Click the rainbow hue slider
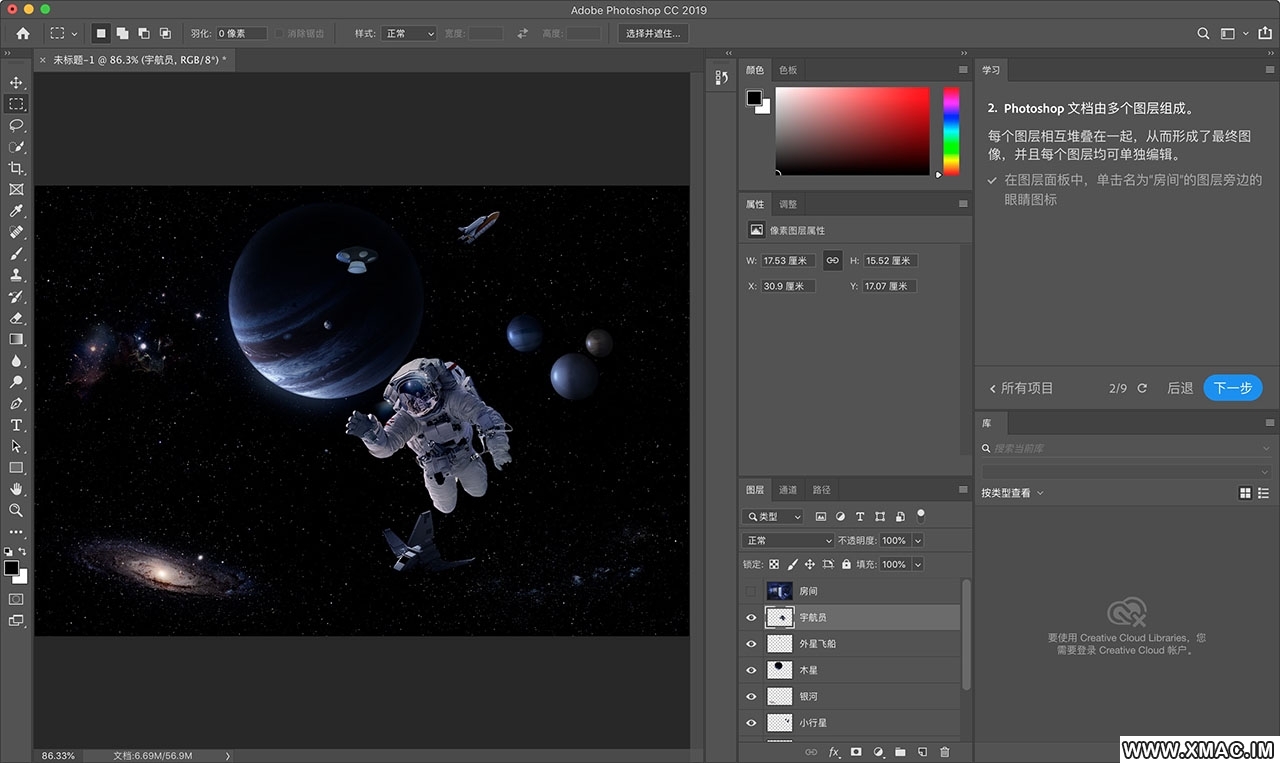The width and height of the screenshot is (1280, 763). pos(951,130)
